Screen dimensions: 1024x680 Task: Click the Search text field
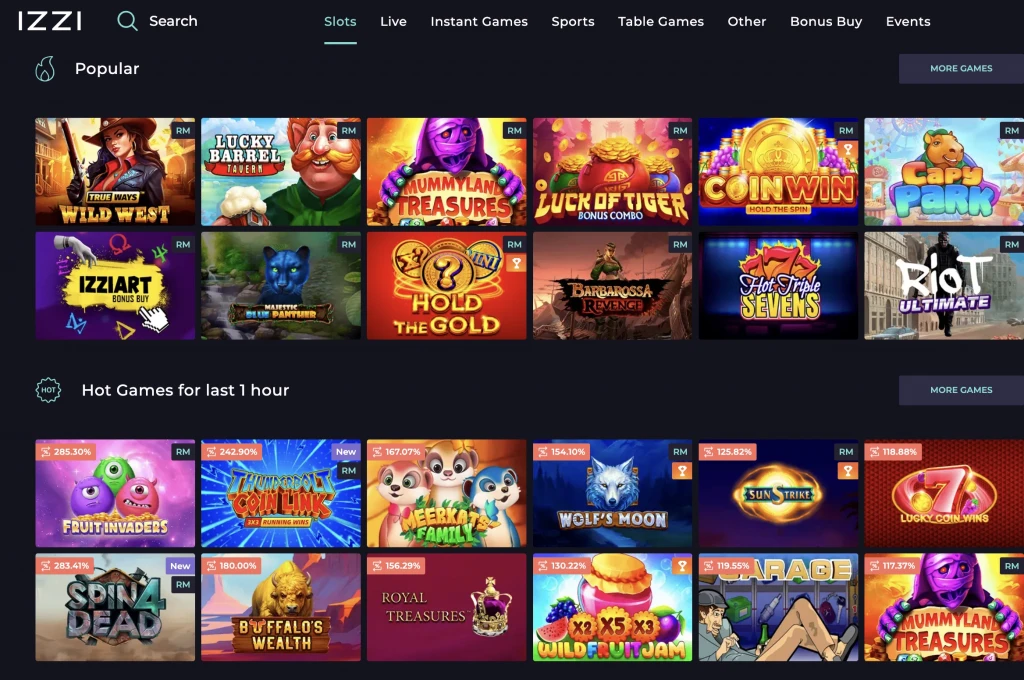[173, 21]
